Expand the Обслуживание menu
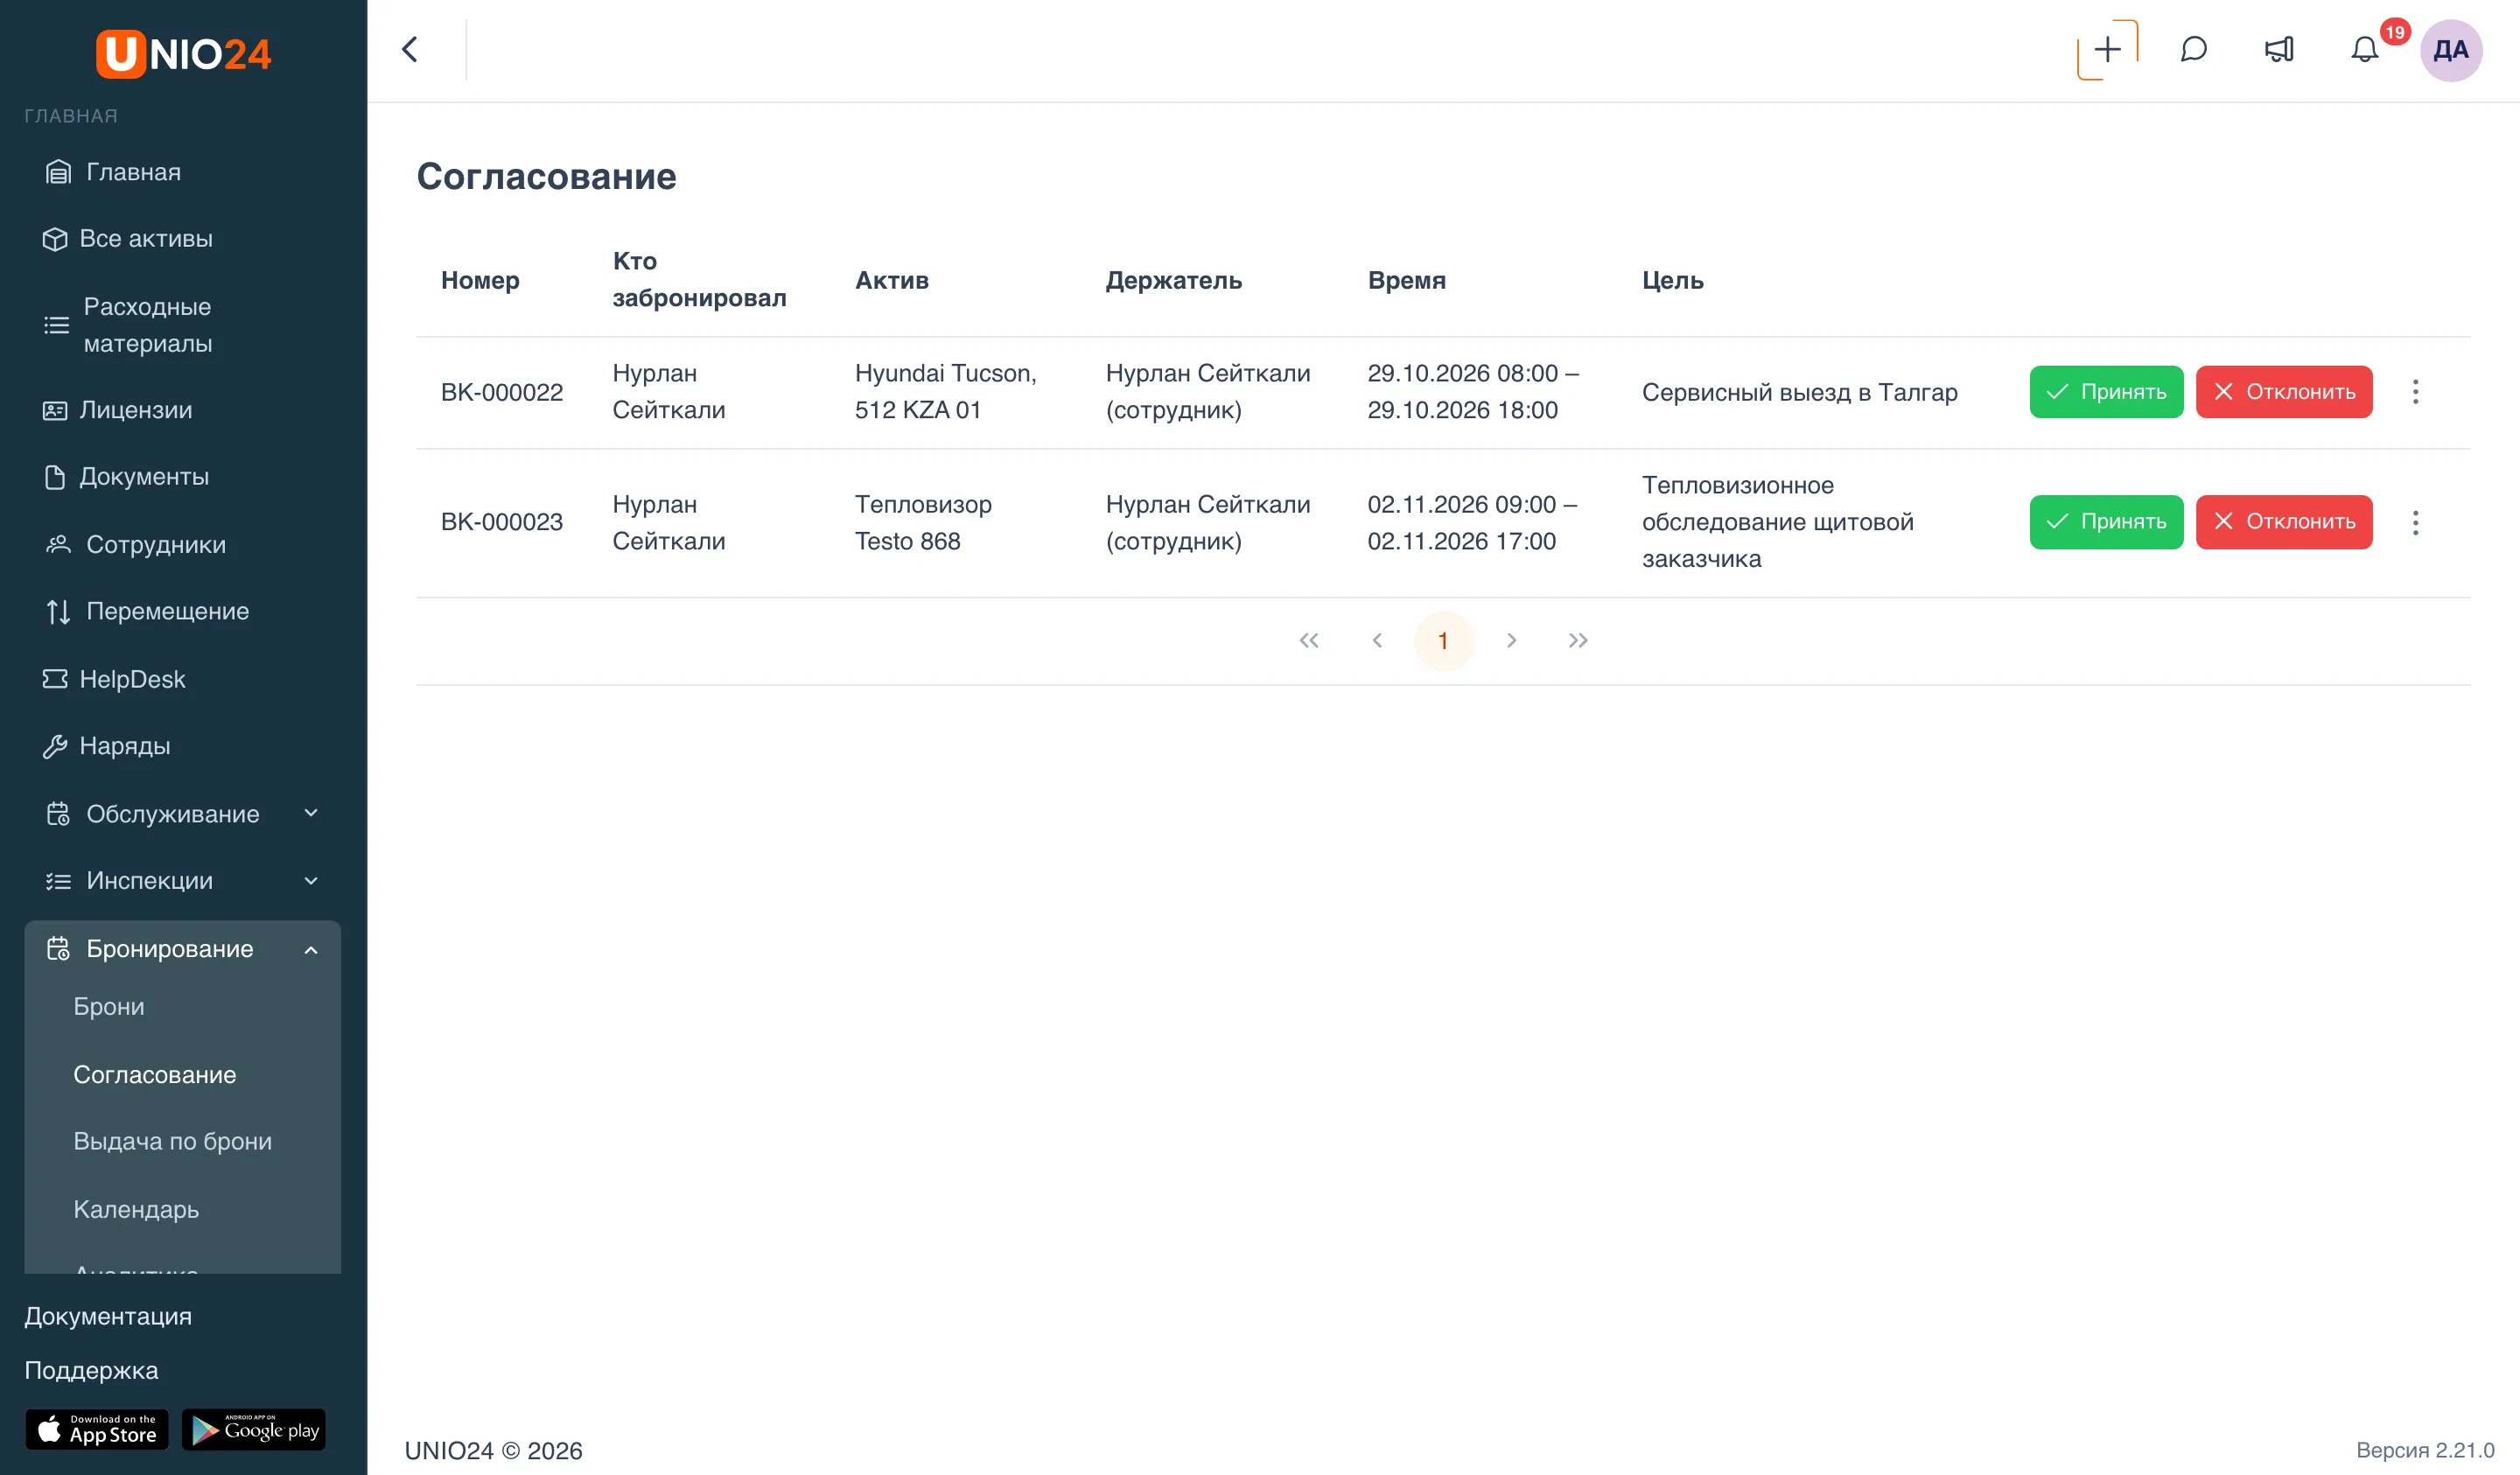This screenshot has height=1475, width=2520. coord(183,813)
